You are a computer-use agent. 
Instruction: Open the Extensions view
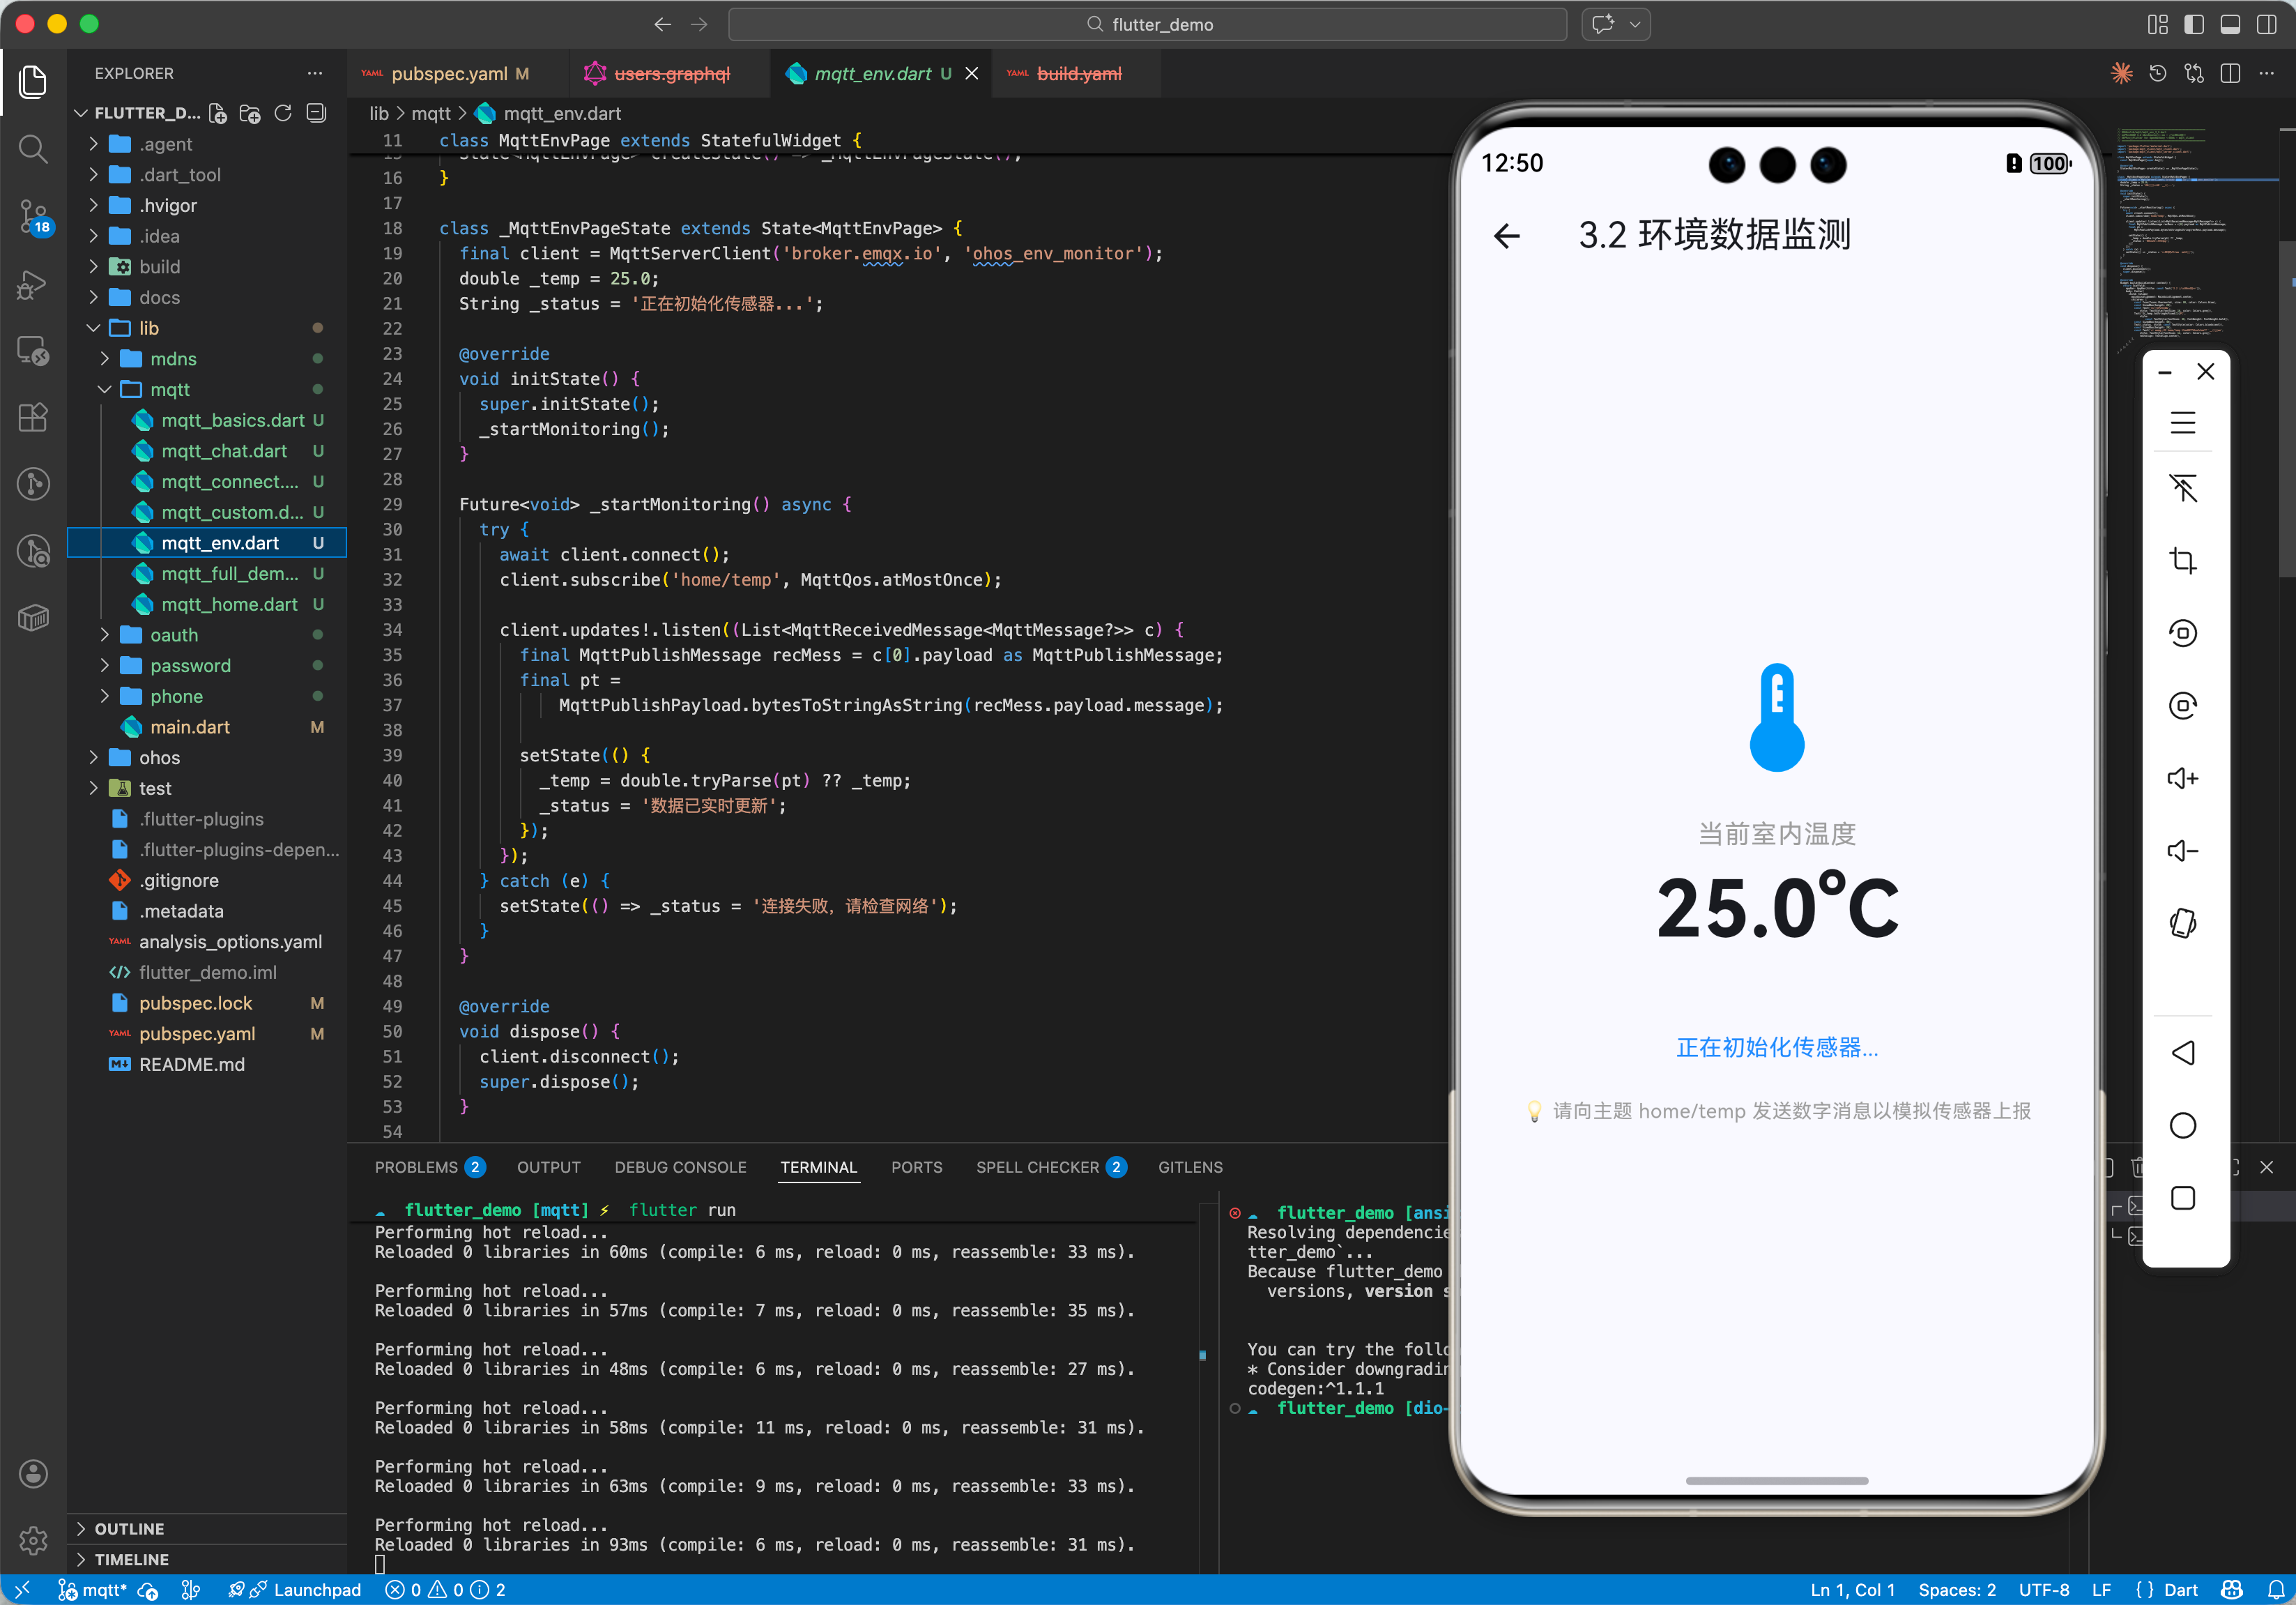coord(33,417)
